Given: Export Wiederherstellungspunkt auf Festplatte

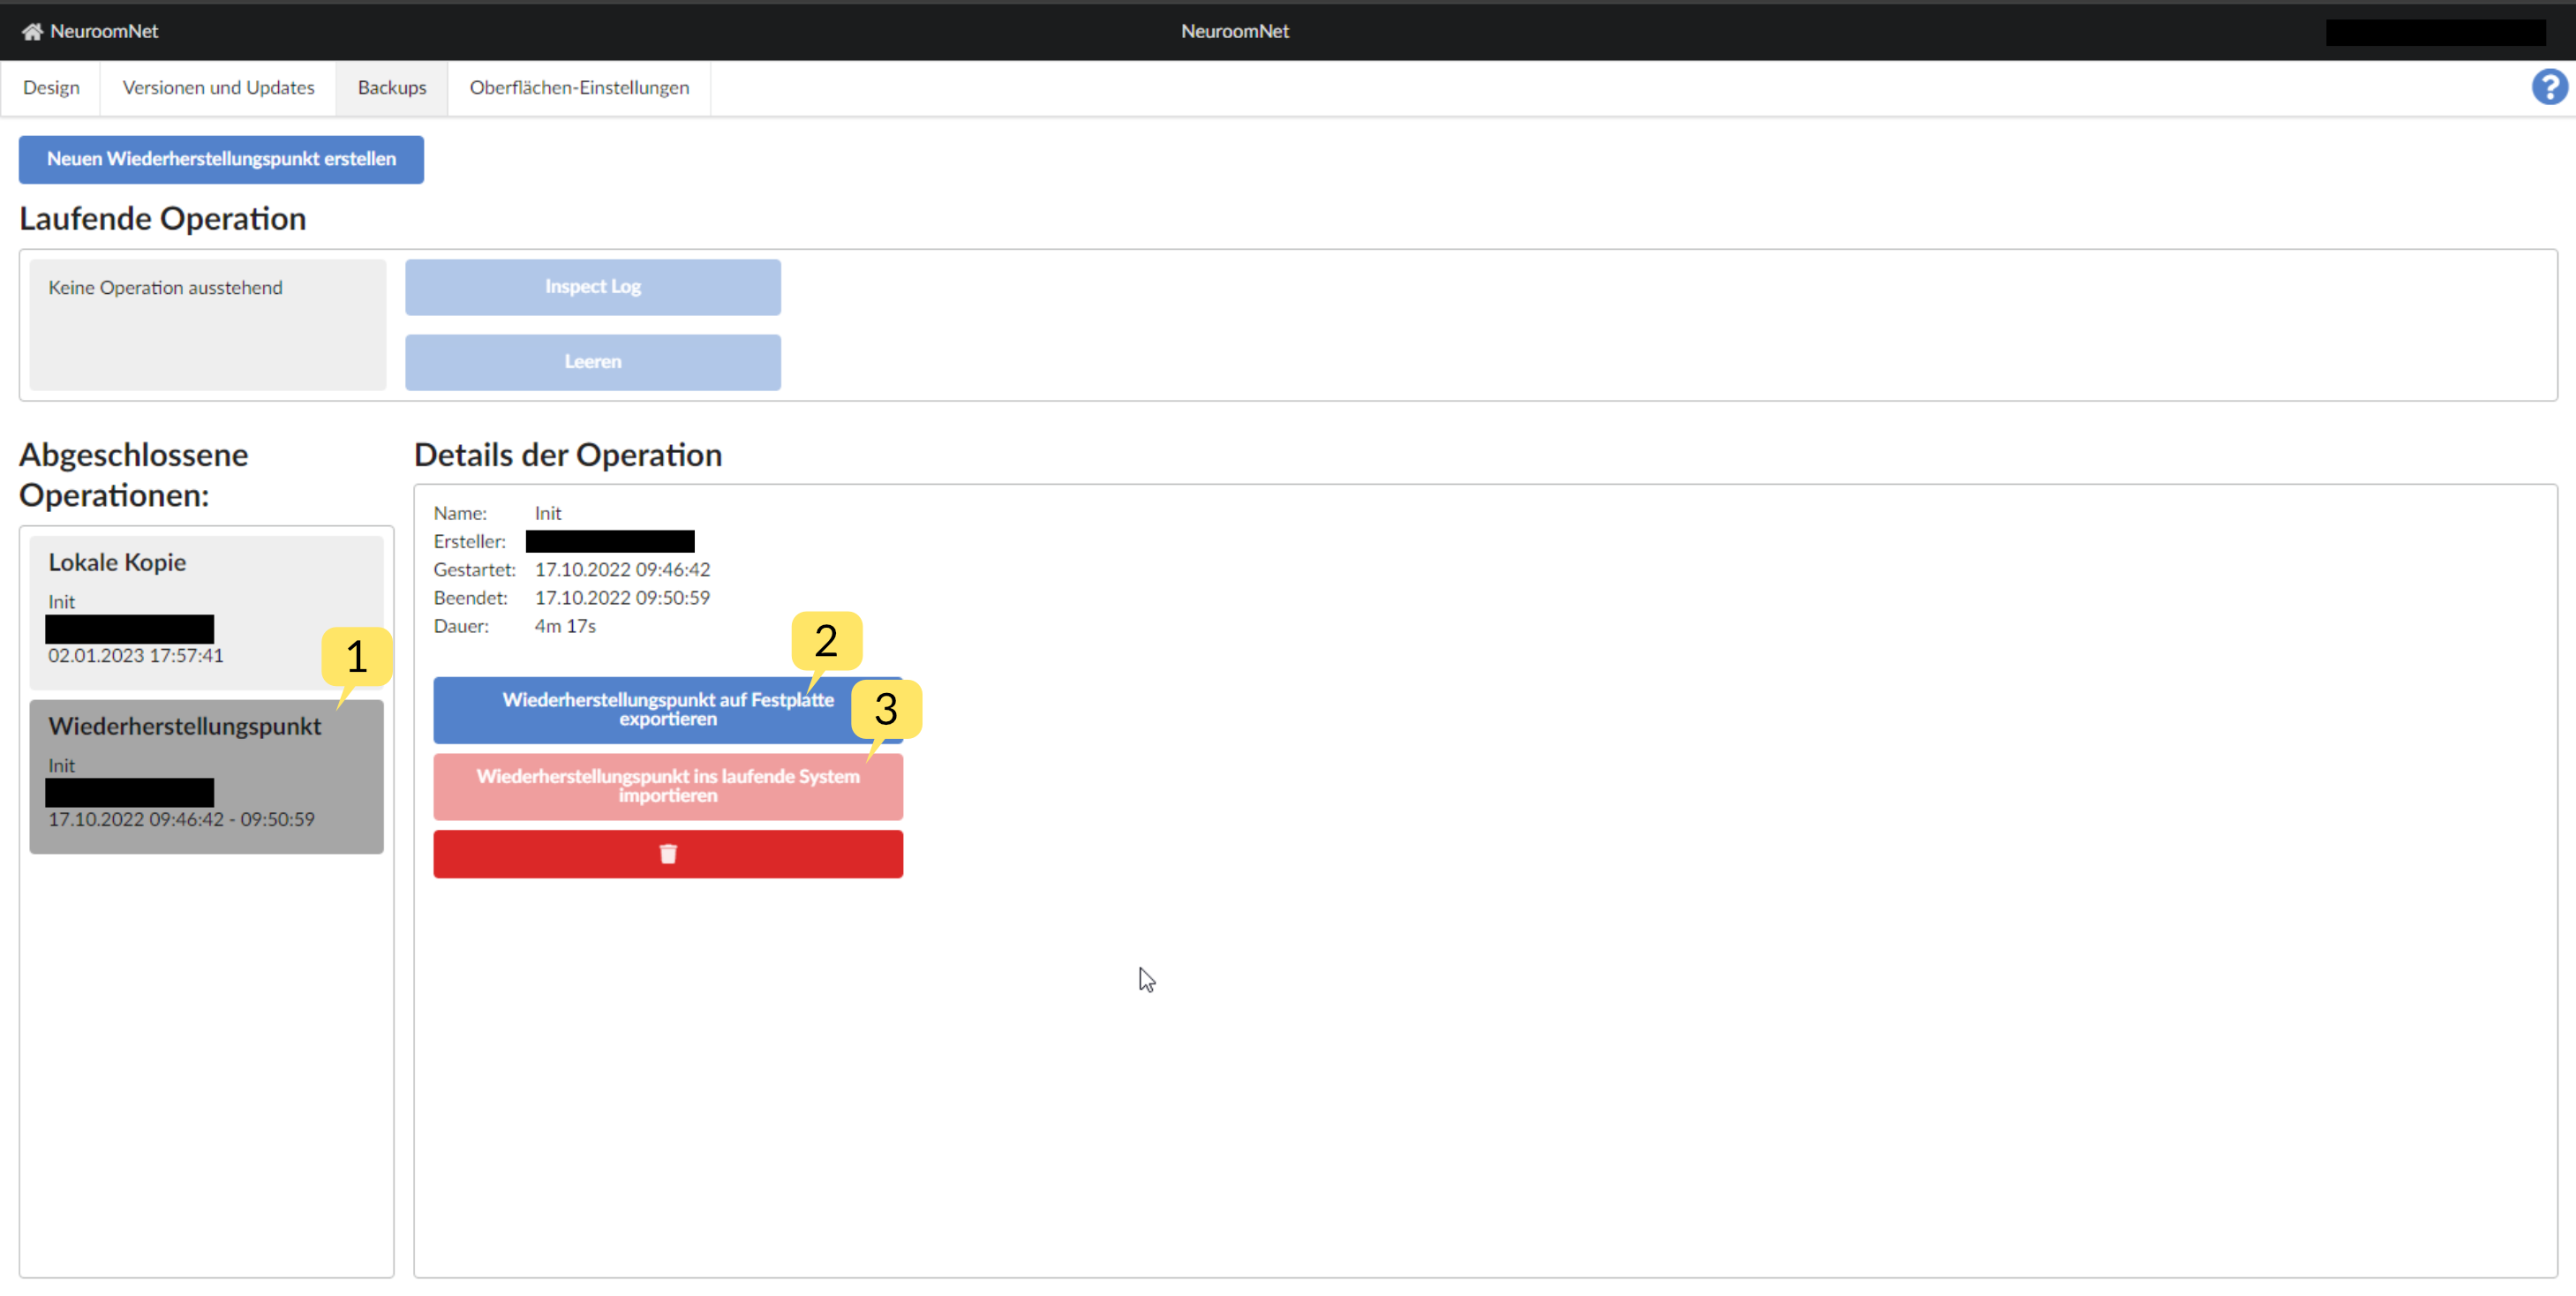Looking at the screenshot, I should [x=640, y=710].
